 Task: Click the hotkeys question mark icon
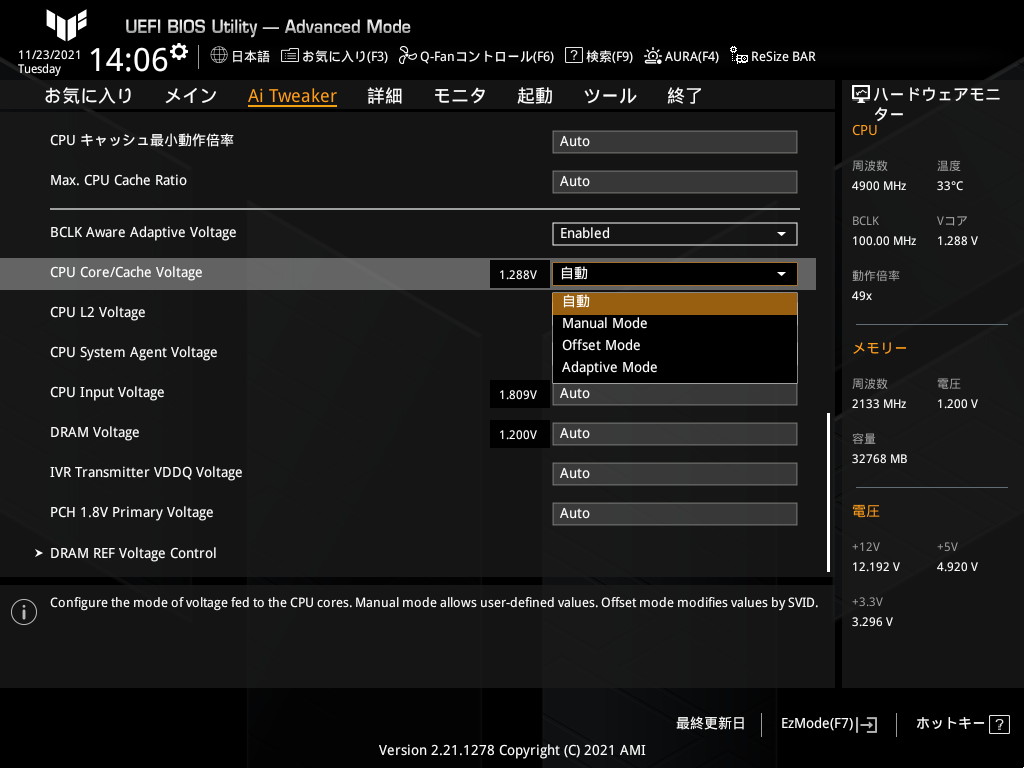tap(999, 724)
